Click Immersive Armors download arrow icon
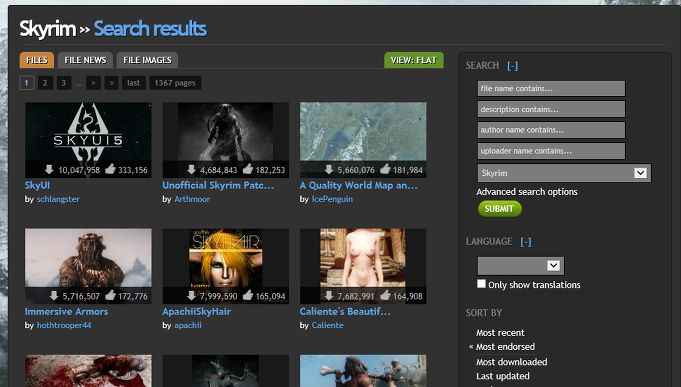Viewport: 681px width, 387px height. (x=53, y=295)
